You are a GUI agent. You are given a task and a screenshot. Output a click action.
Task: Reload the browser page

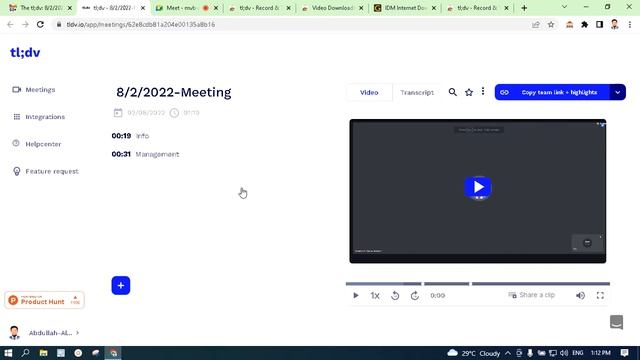pos(40,24)
